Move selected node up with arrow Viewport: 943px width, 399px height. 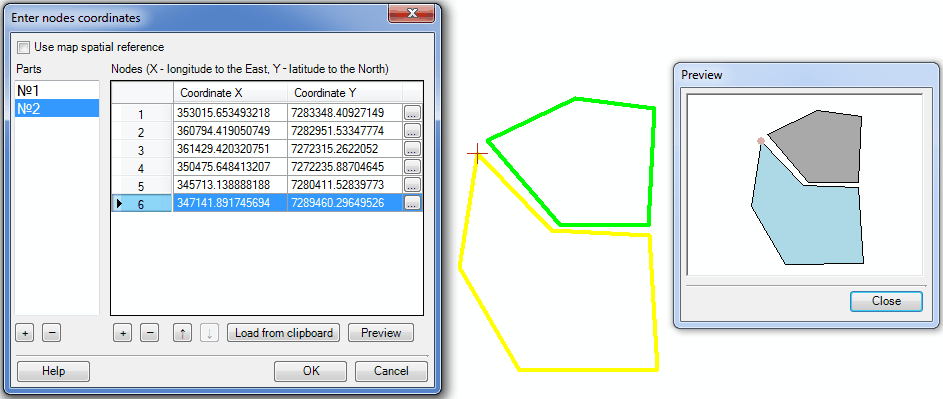pyautogui.click(x=182, y=333)
